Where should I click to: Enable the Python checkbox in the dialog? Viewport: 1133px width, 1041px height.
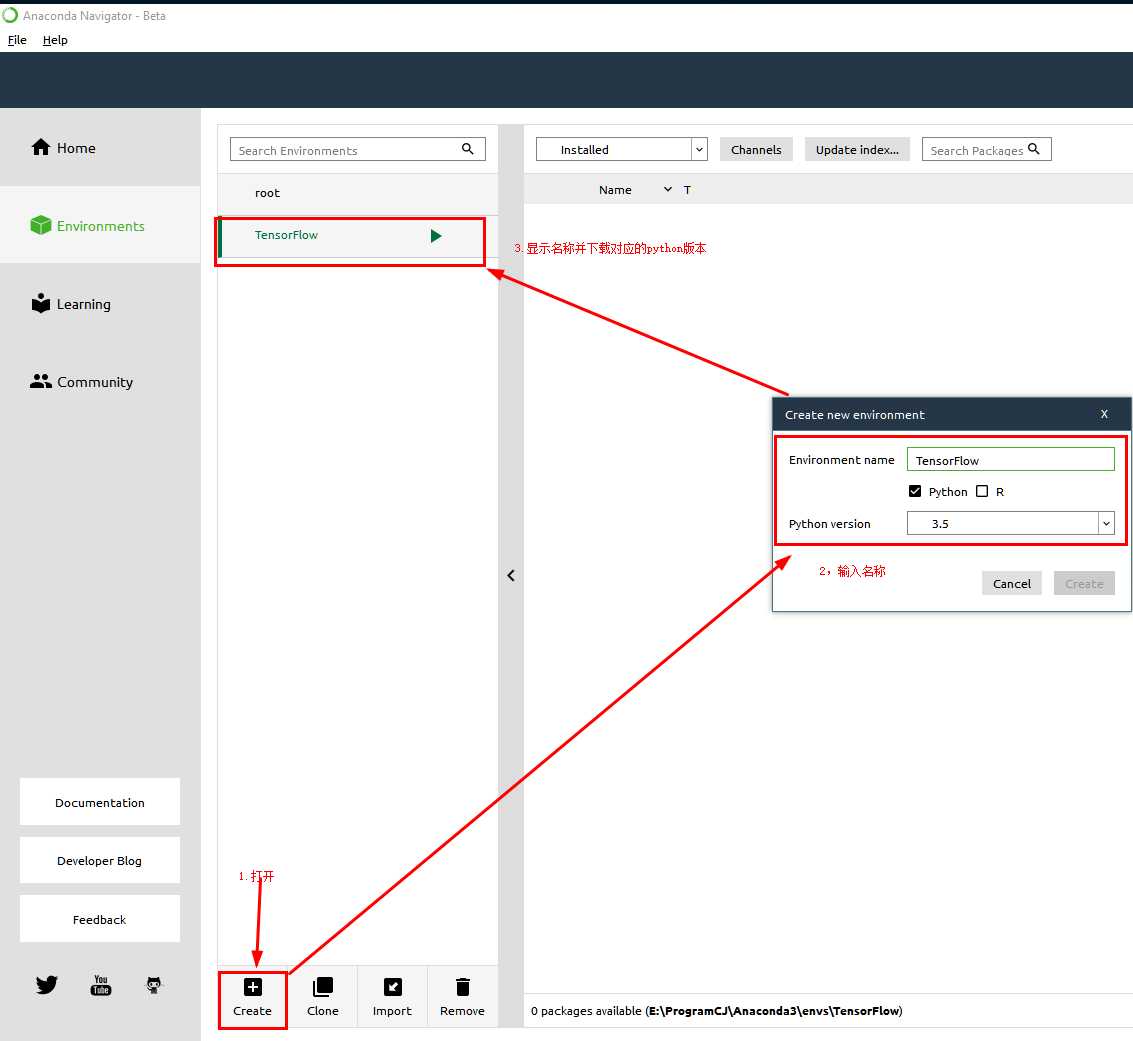click(915, 491)
